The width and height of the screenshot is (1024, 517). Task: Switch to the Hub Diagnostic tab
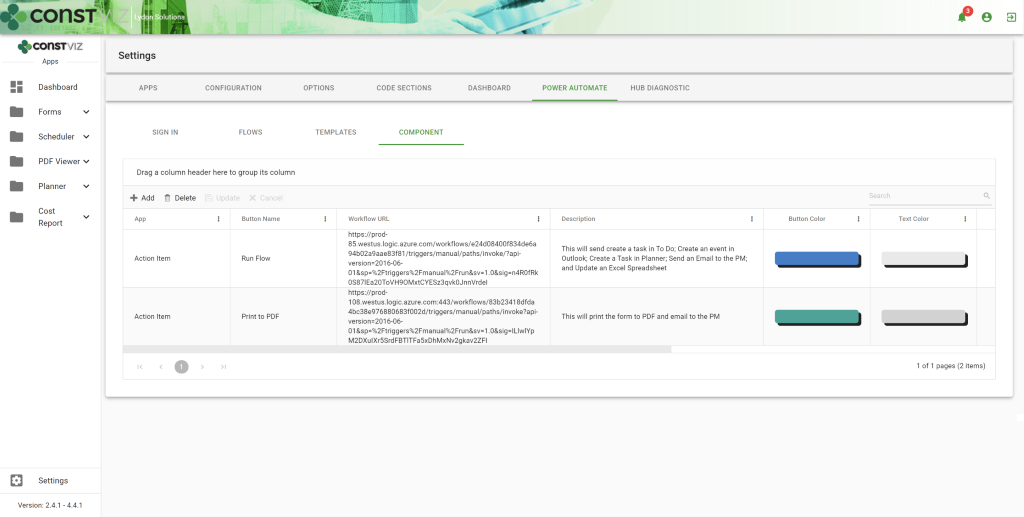659,88
